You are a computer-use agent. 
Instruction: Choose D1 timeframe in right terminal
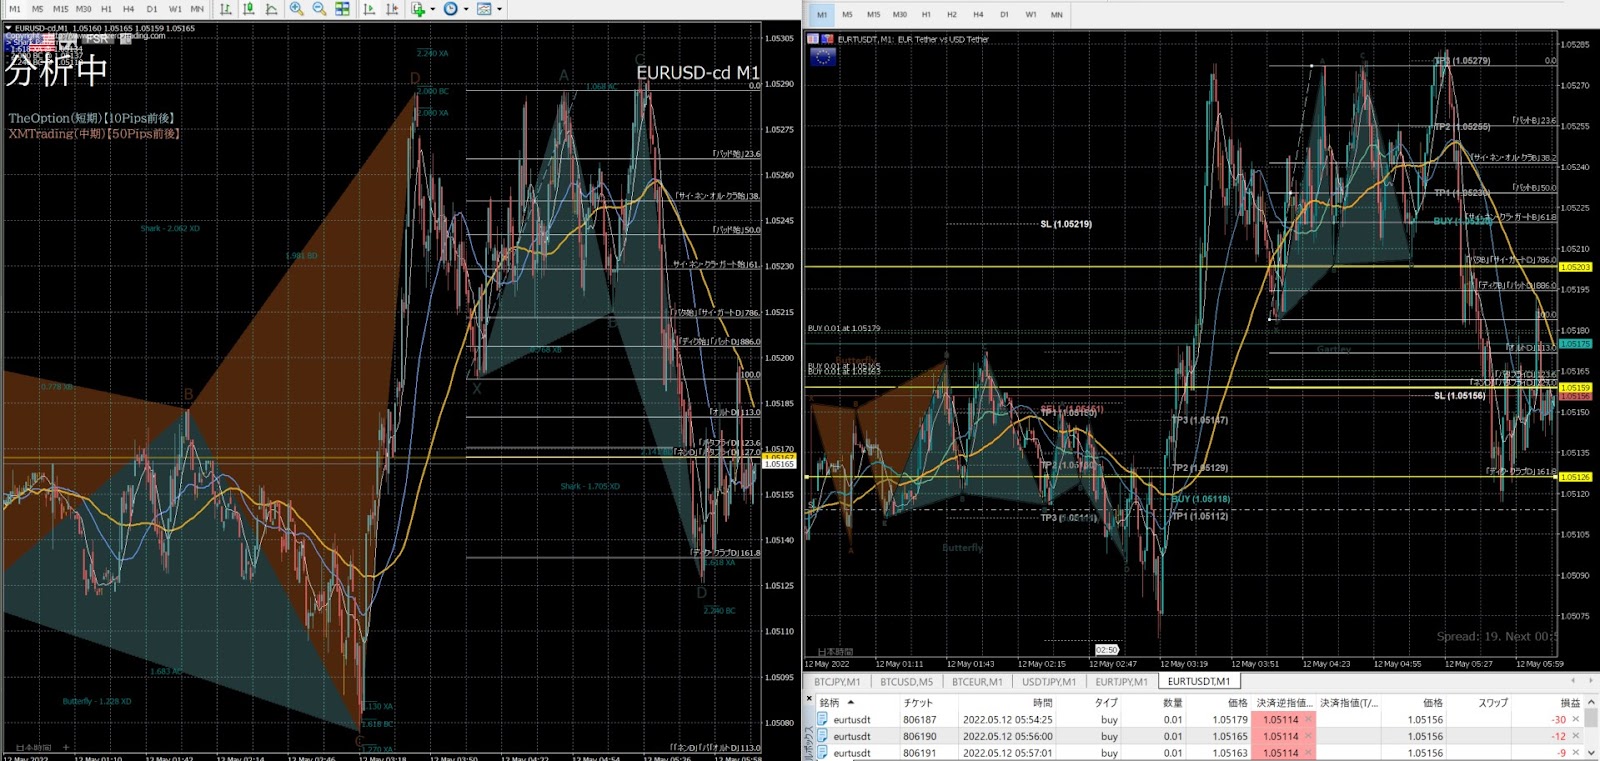[1004, 15]
